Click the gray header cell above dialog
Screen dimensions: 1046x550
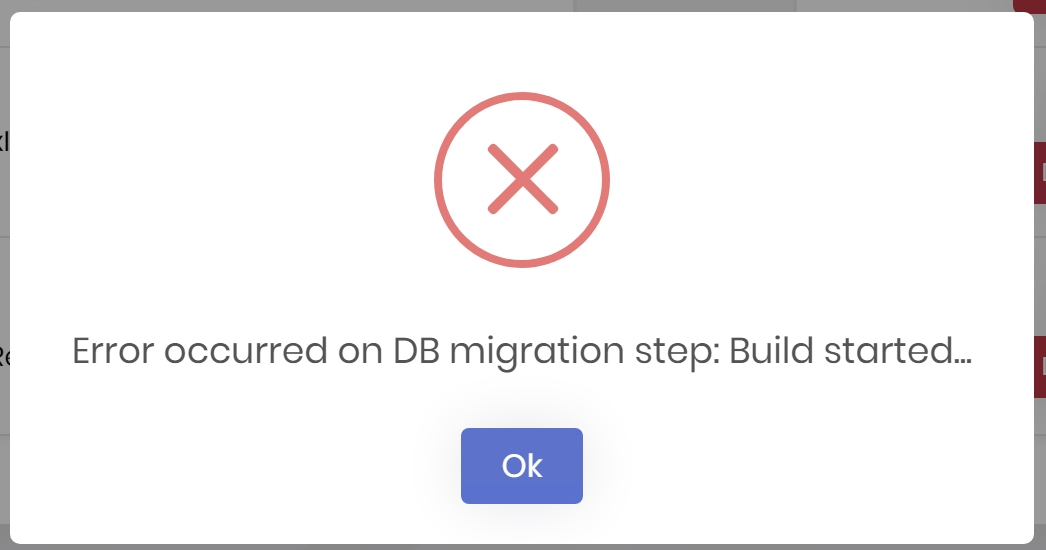(684, 5)
